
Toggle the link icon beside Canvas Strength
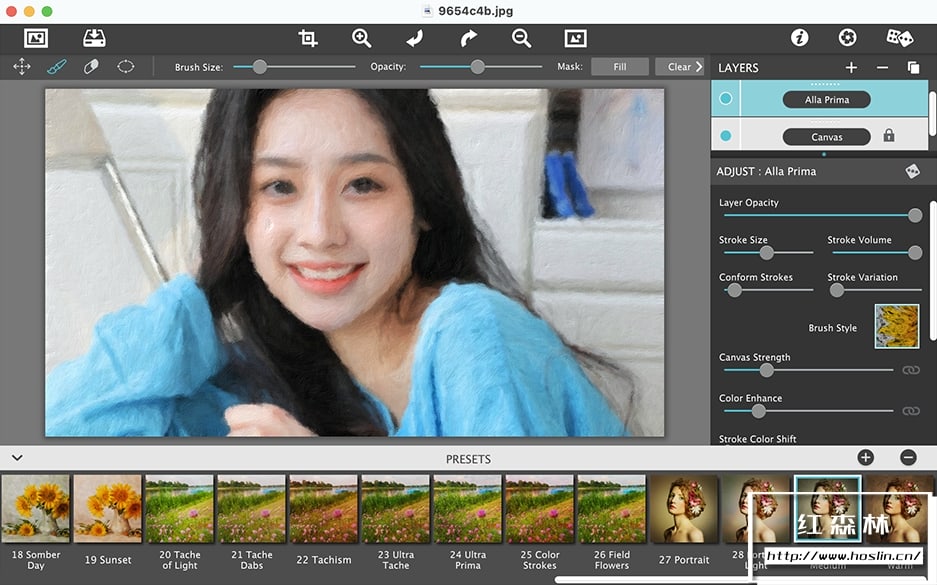tap(910, 370)
